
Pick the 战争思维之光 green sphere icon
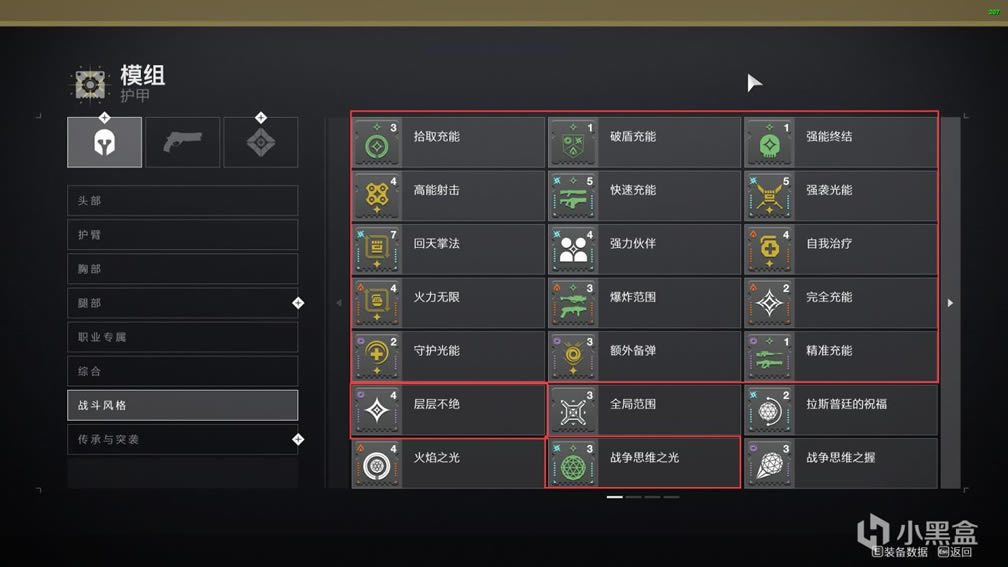[573, 464]
